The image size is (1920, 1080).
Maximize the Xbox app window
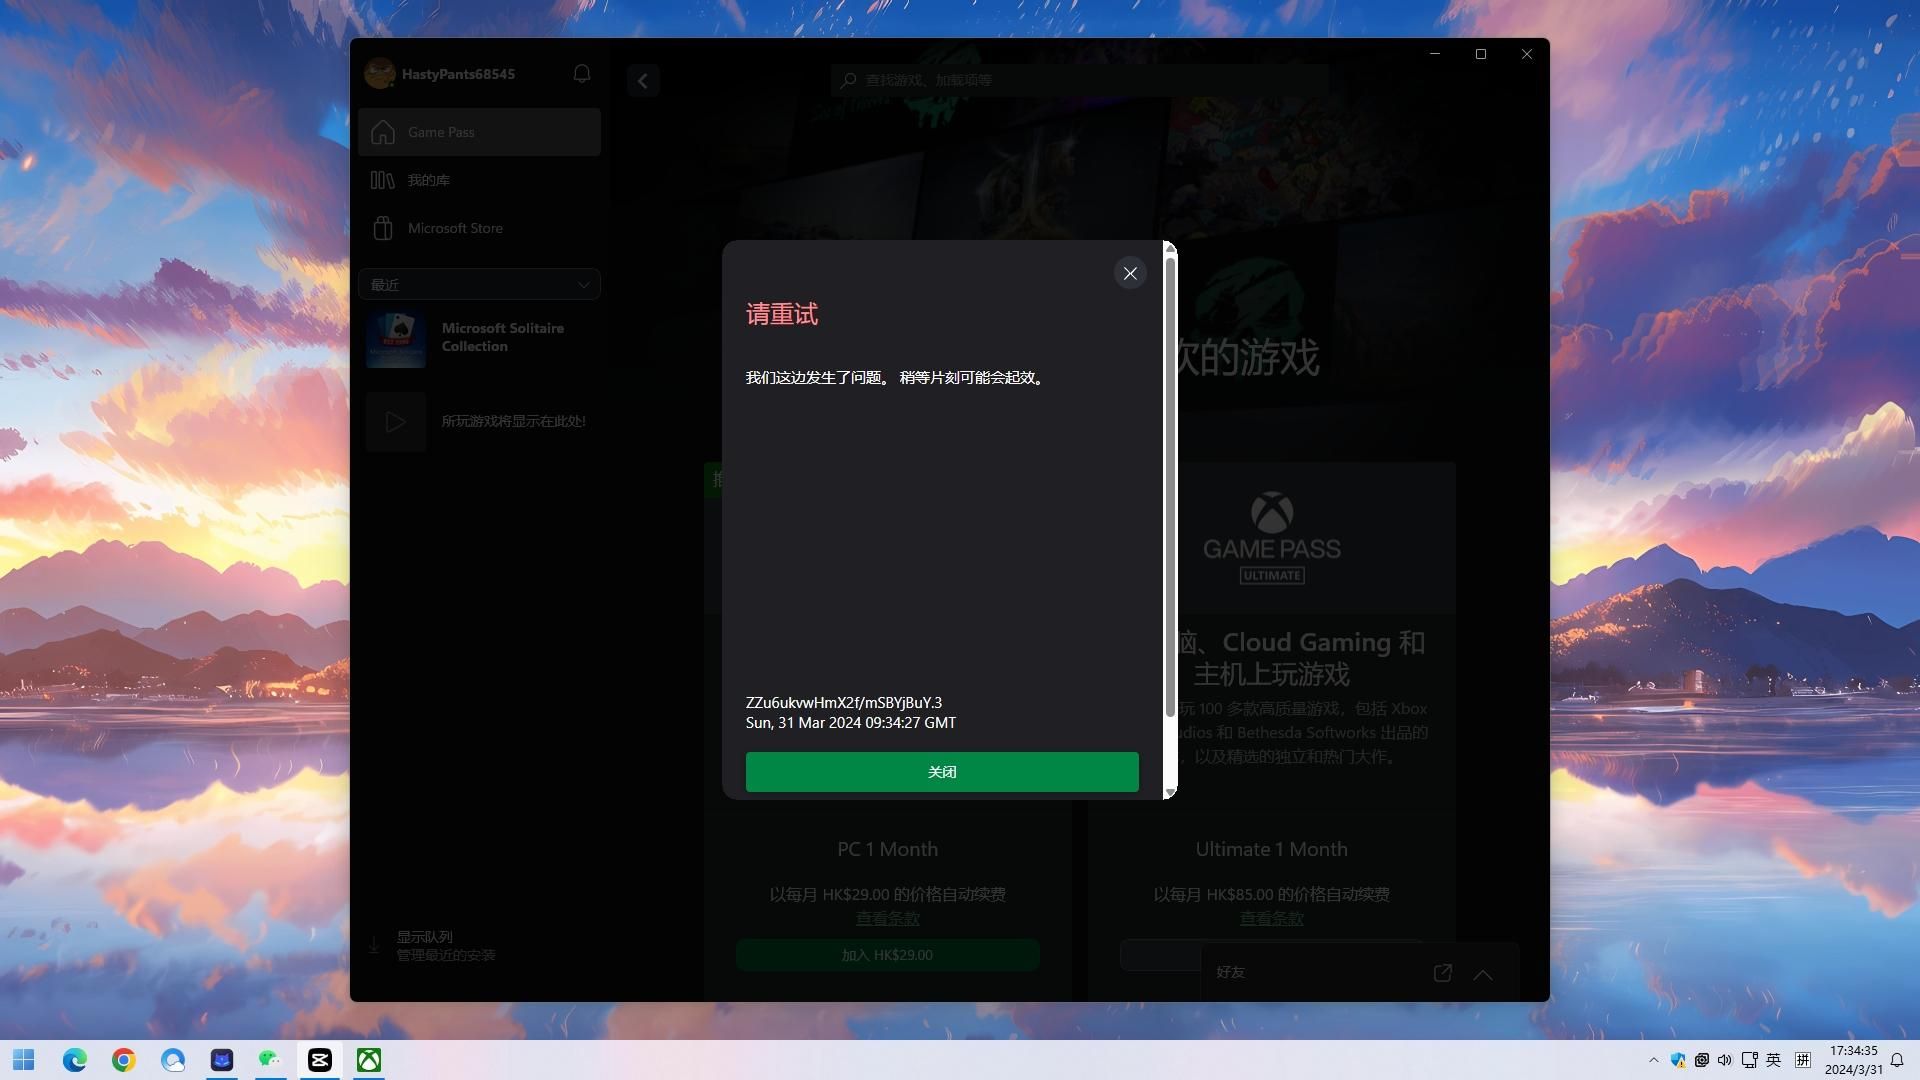pyautogui.click(x=1481, y=54)
